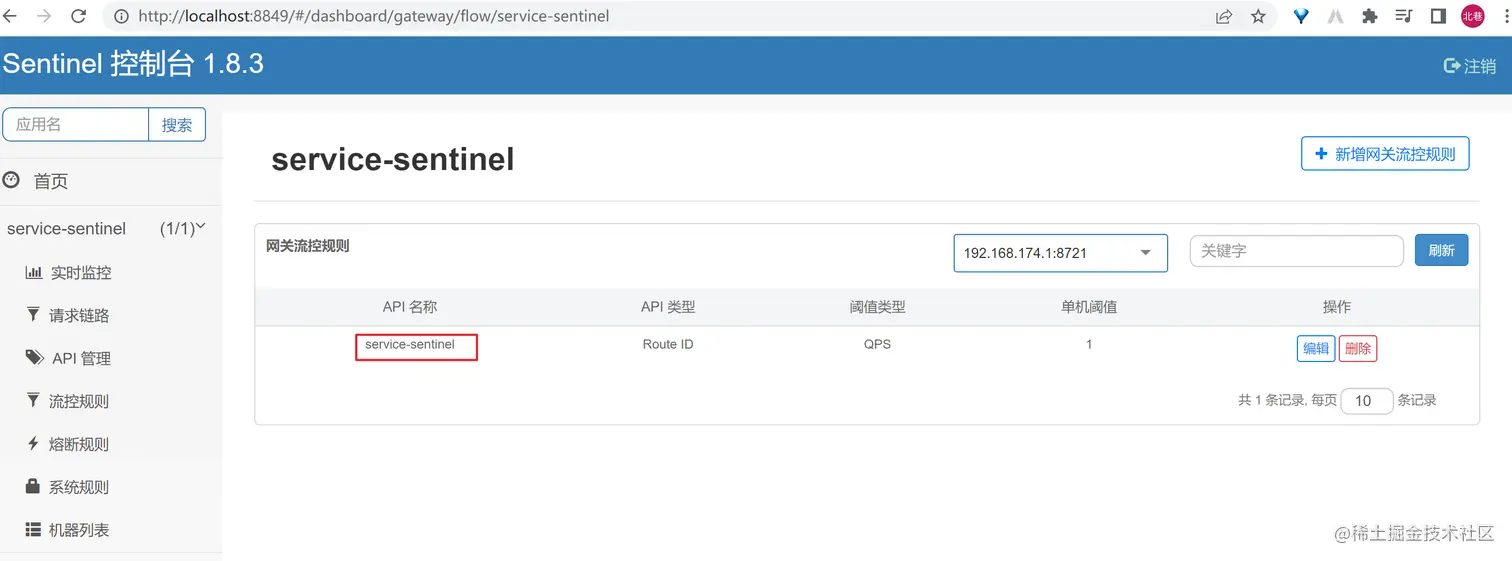Open the red profile avatar

click(1473, 16)
